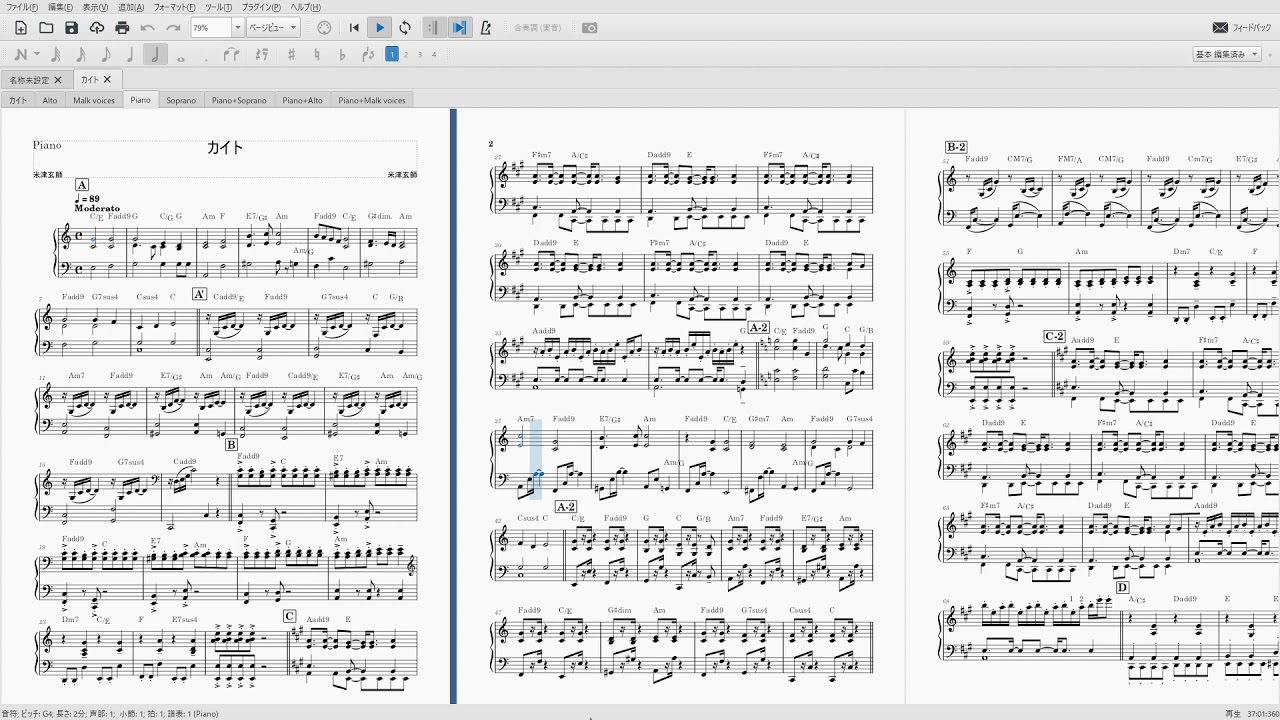Toggle play repeats button

(434, 28)
